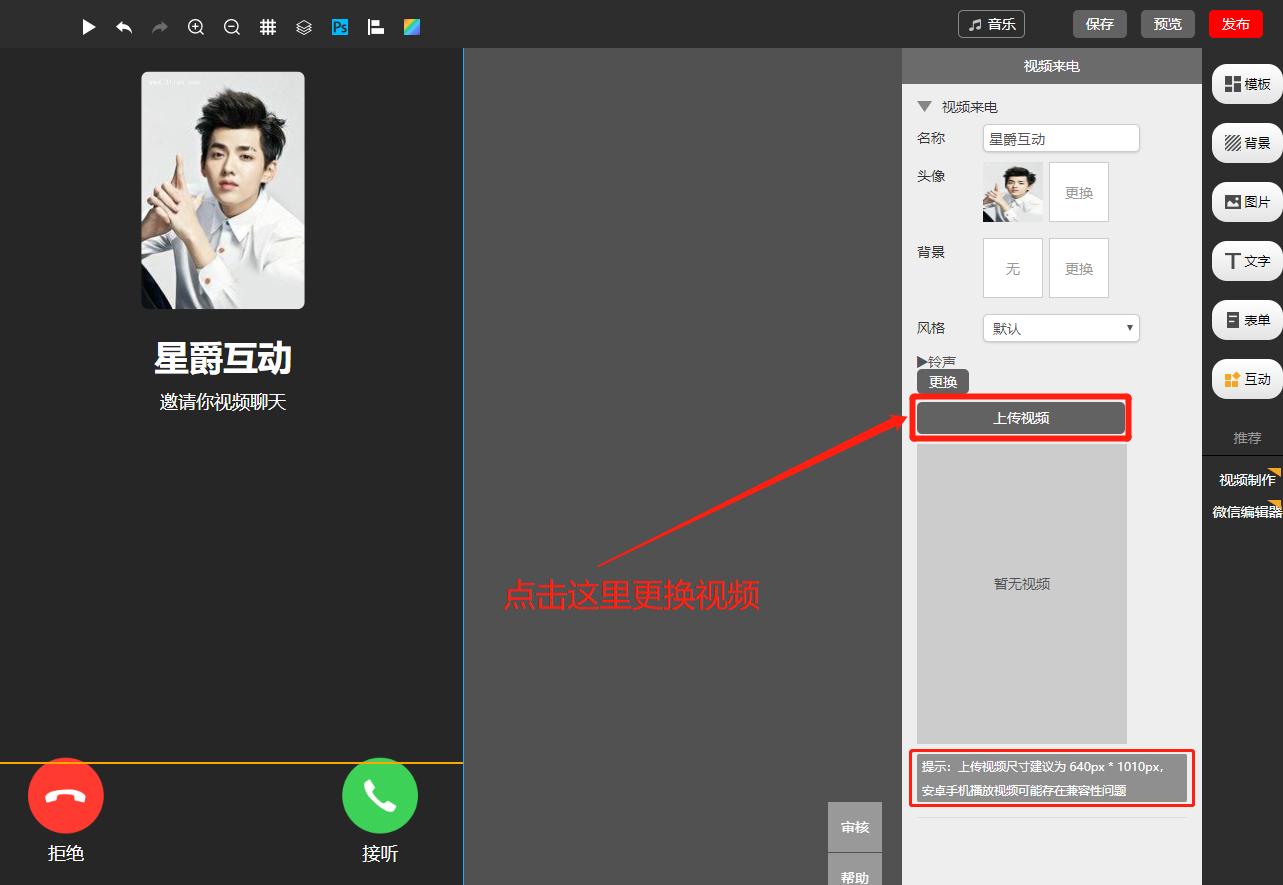Click the zoom out magnifier icon
Image resolution: width=1283 pixels, height=885 pixels.
click(x=232, y=27)
